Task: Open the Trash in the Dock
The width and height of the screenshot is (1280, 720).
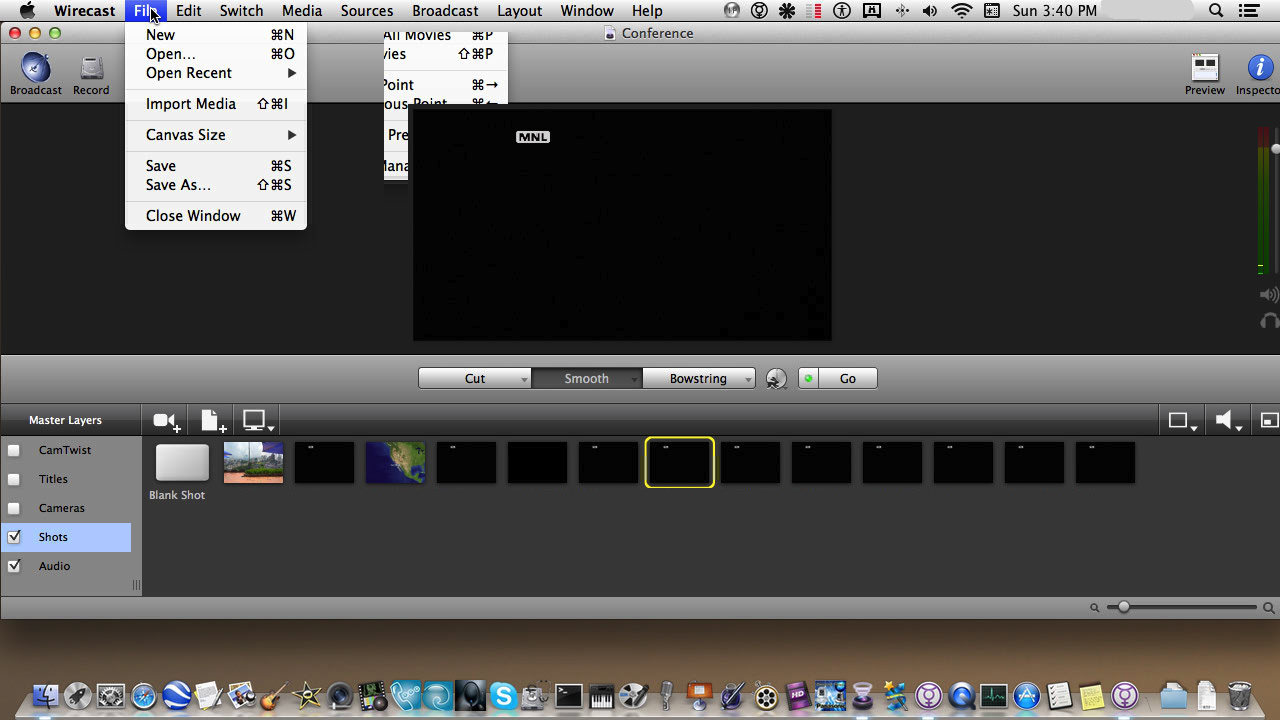Action: [1239, 694]
